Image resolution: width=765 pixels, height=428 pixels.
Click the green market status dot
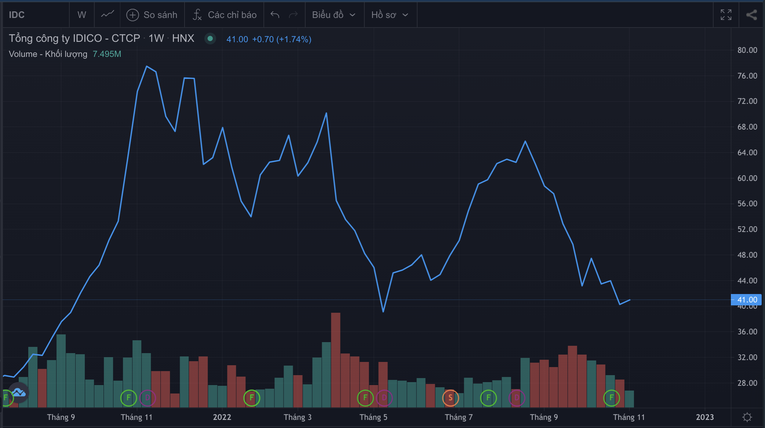point(210,39)
